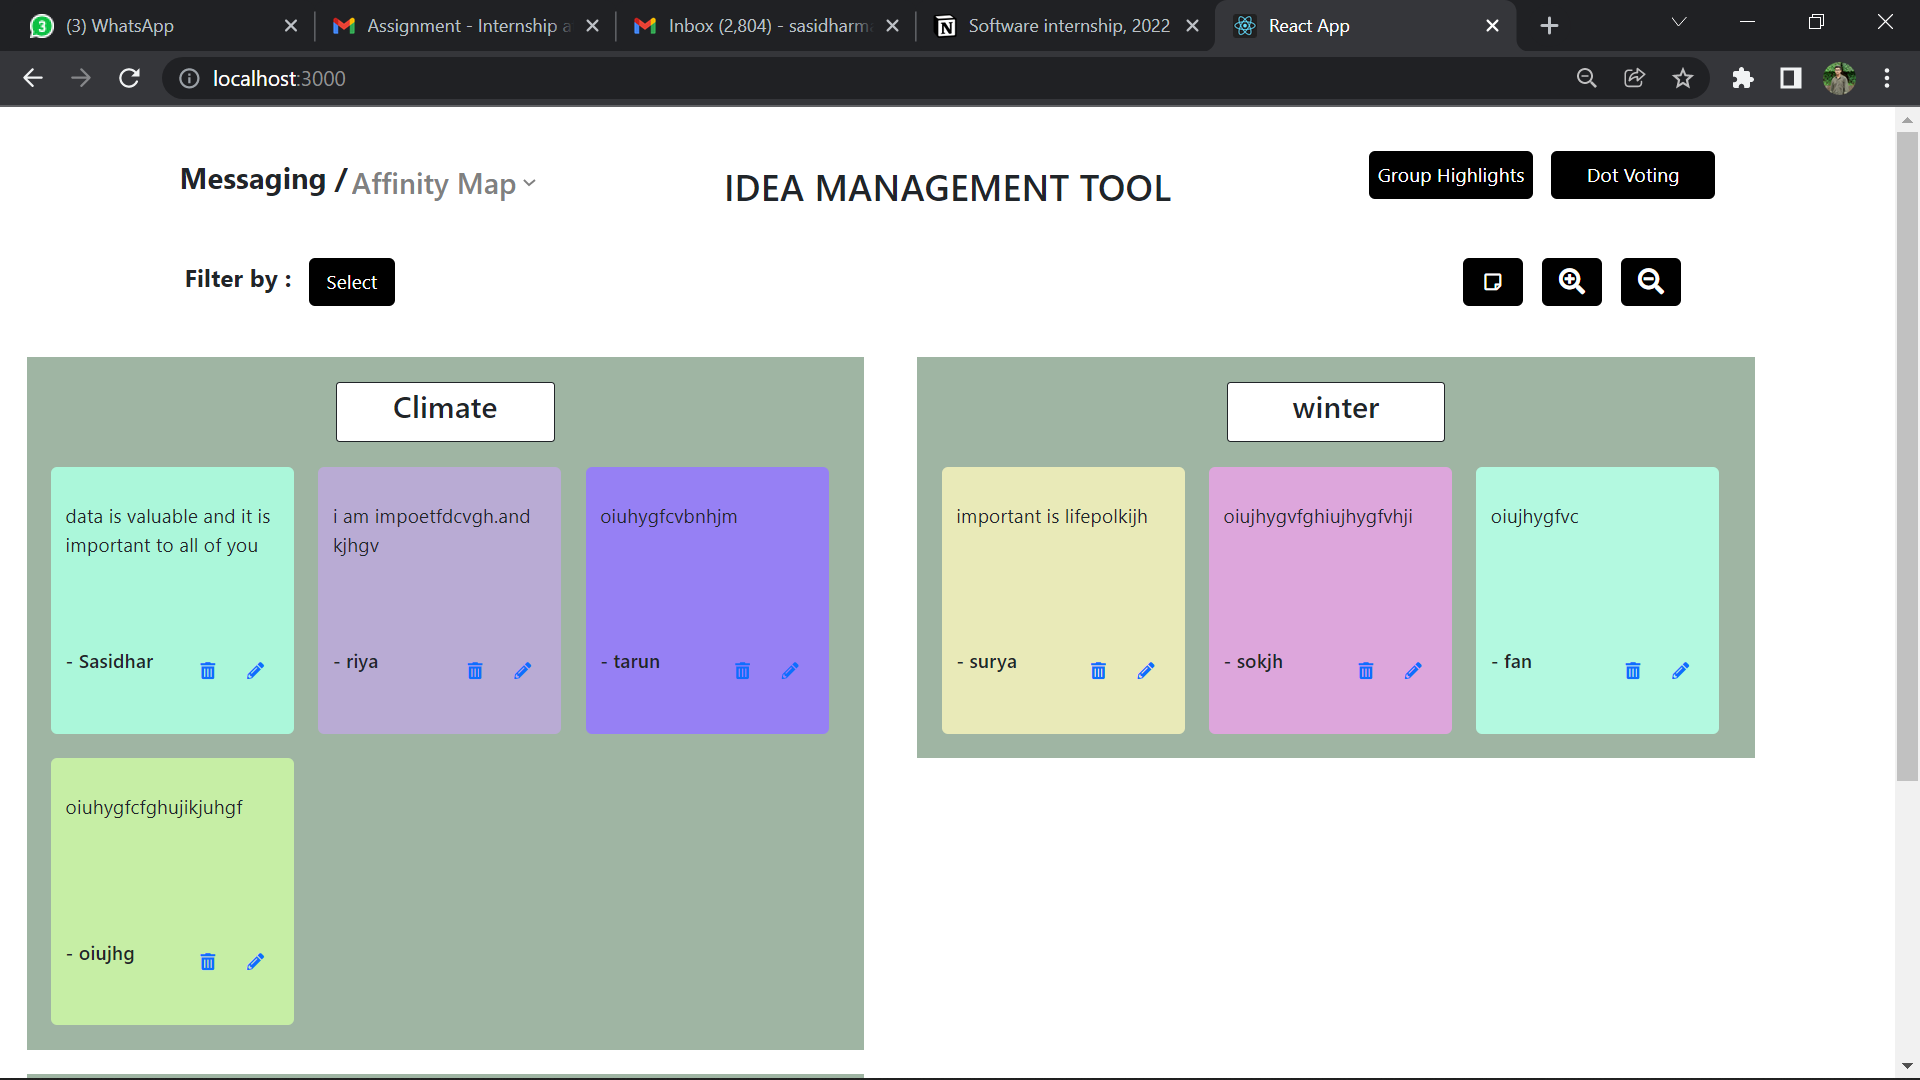Go back to previous page

coord(33,78)
